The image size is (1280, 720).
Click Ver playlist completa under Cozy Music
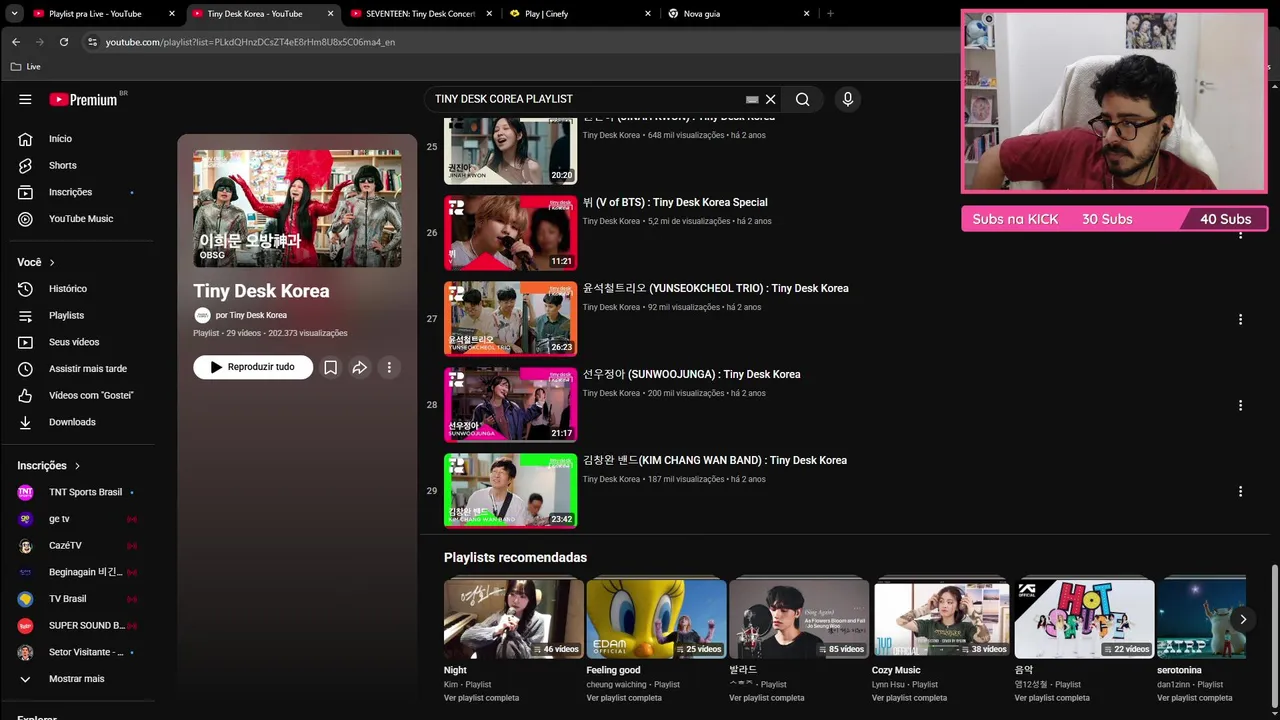(909, 698)
